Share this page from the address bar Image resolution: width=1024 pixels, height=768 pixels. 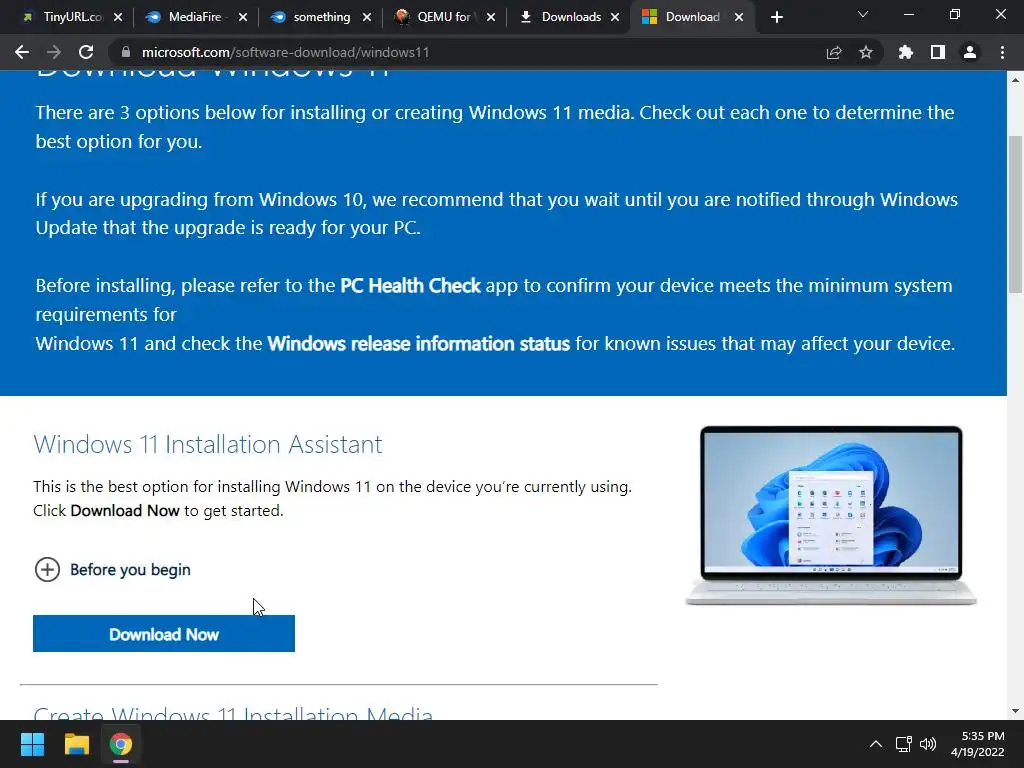(833, 52)
